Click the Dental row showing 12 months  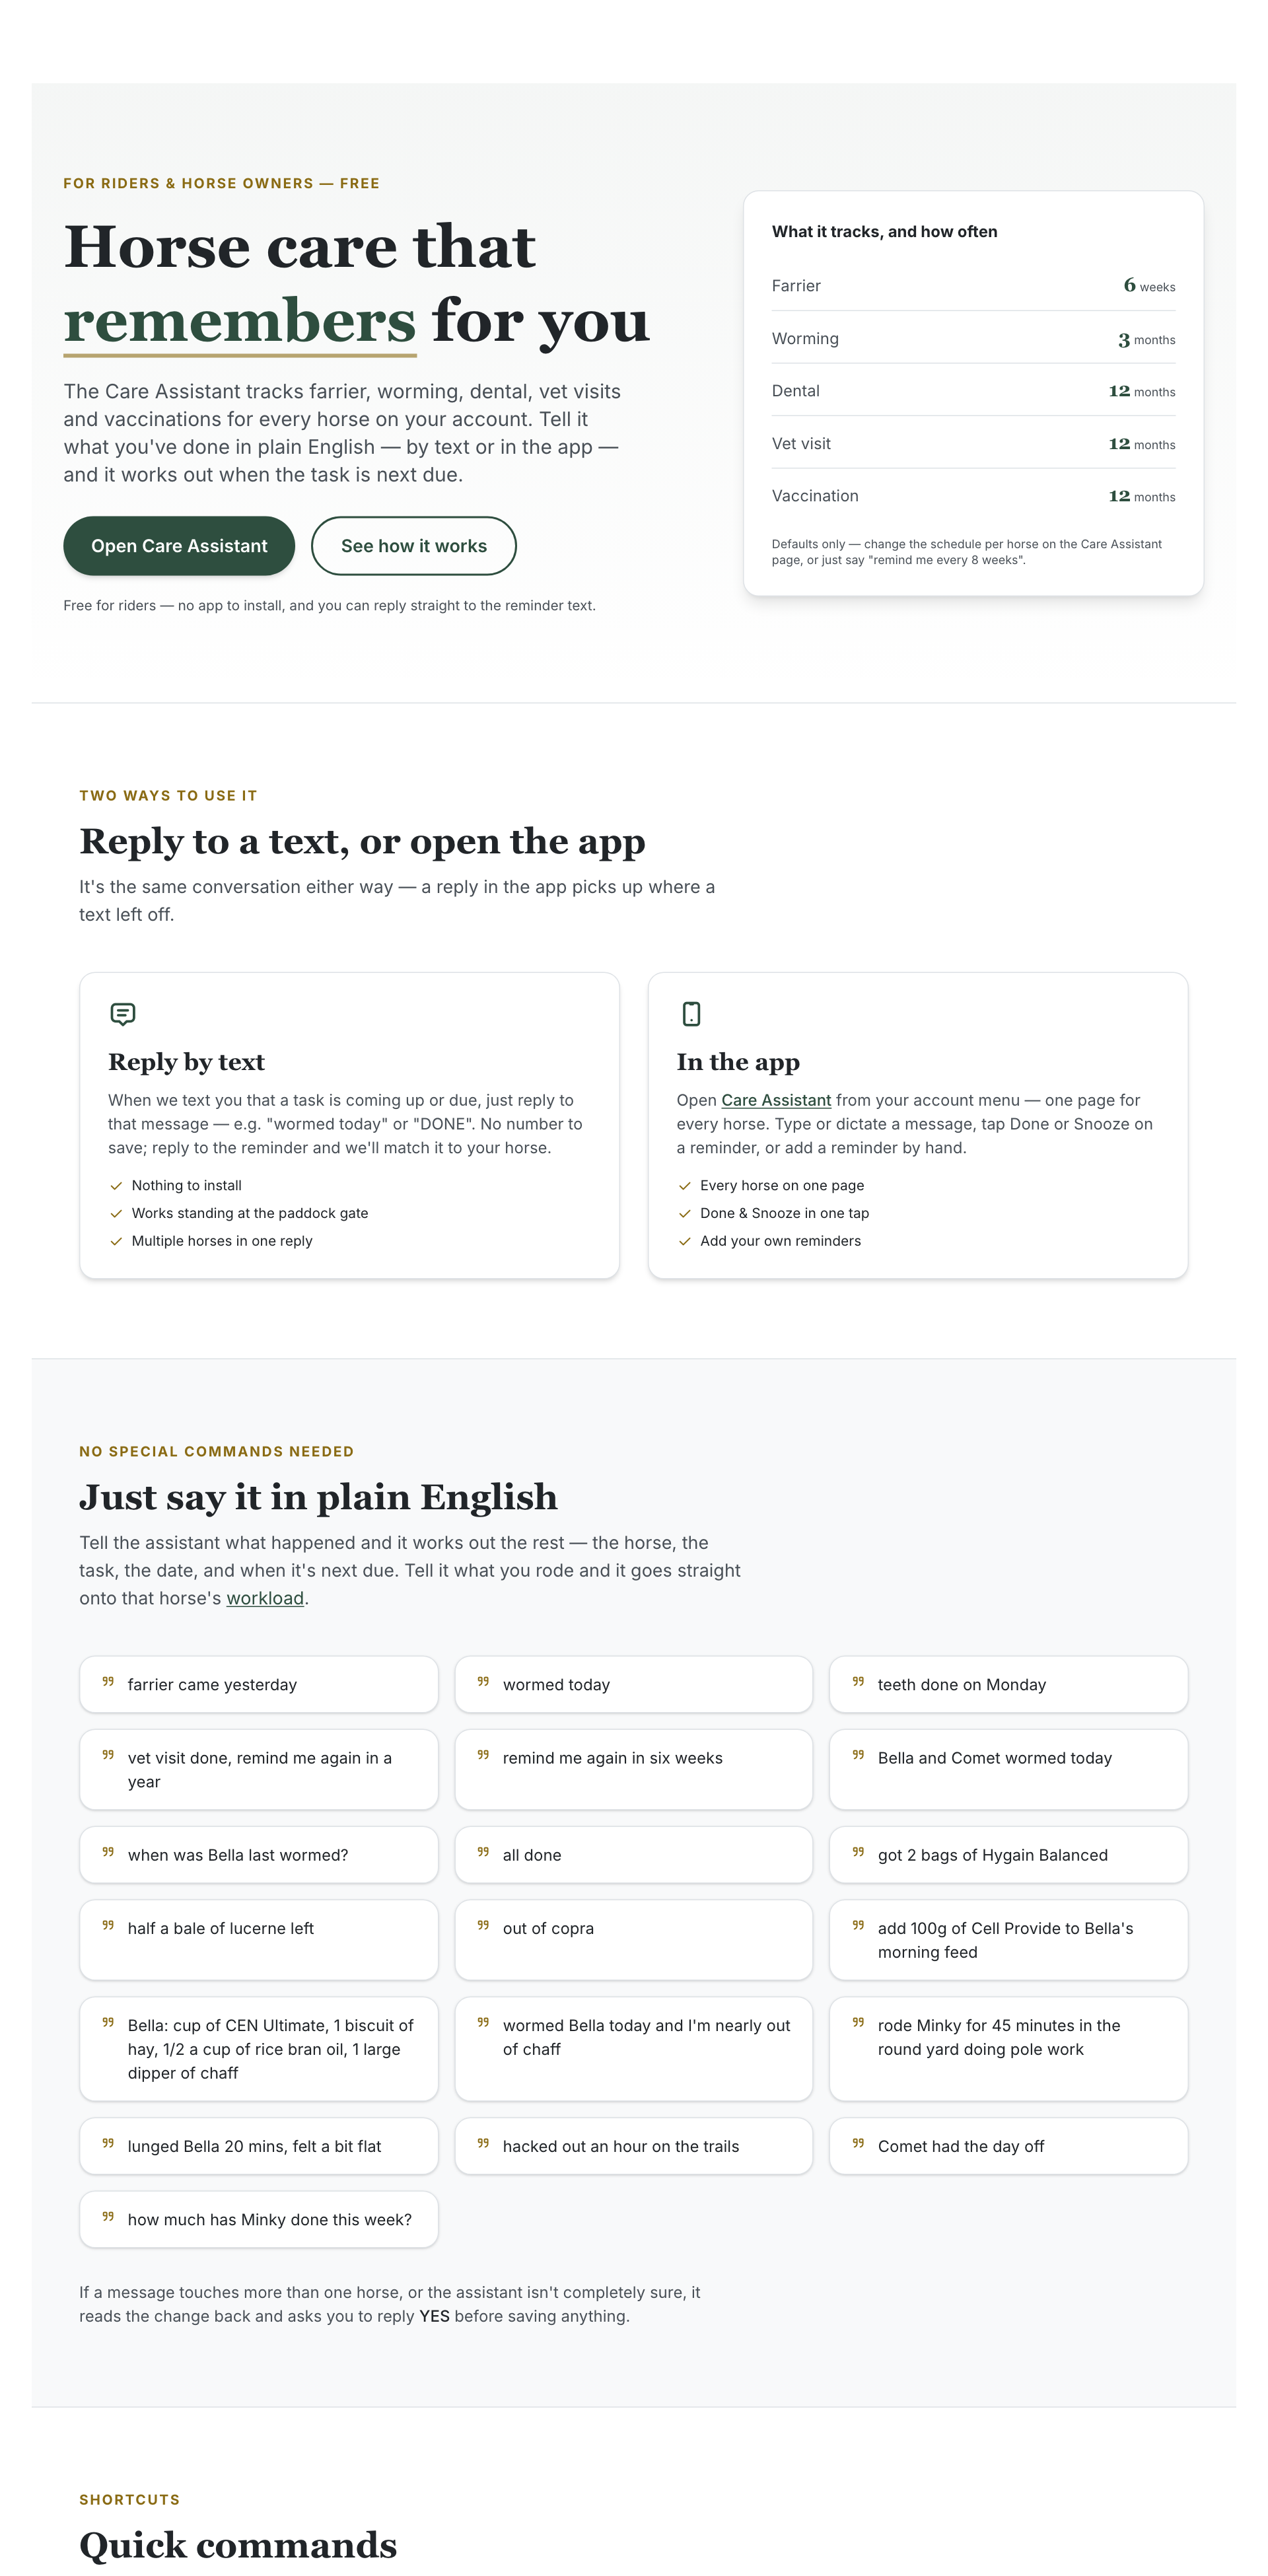973,391
